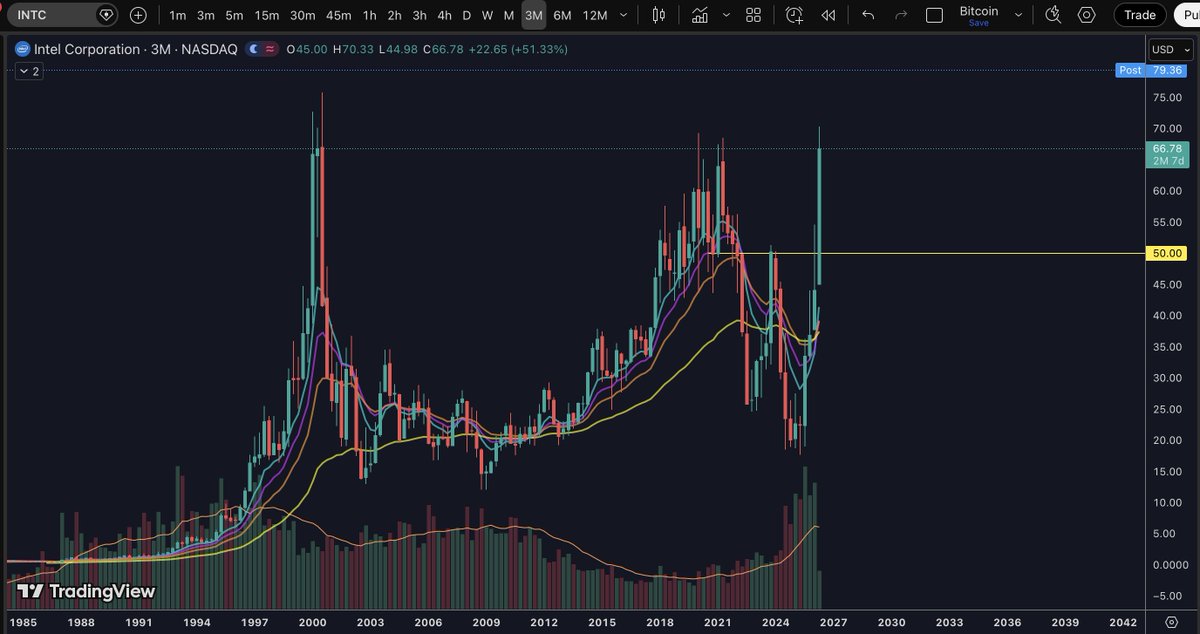Select the 3m minute timeframe
The height and width of the screenshot is (634, 1200).
[x=205, y=15]
